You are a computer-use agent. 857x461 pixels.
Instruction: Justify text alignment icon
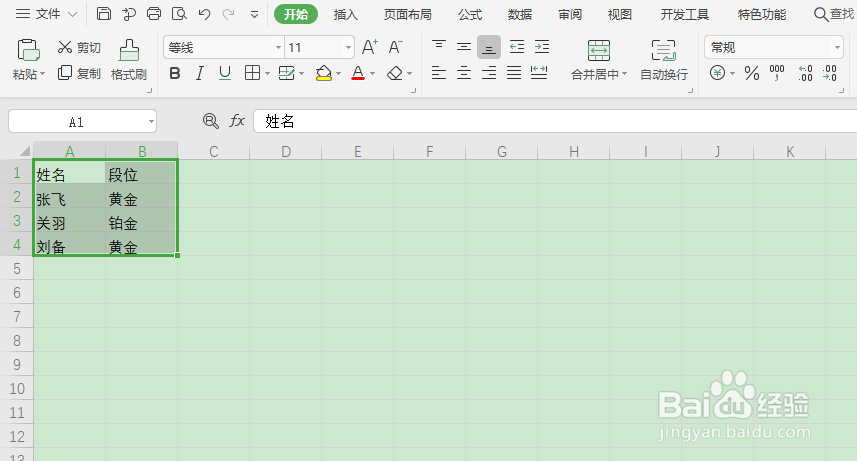click(514, 72)
